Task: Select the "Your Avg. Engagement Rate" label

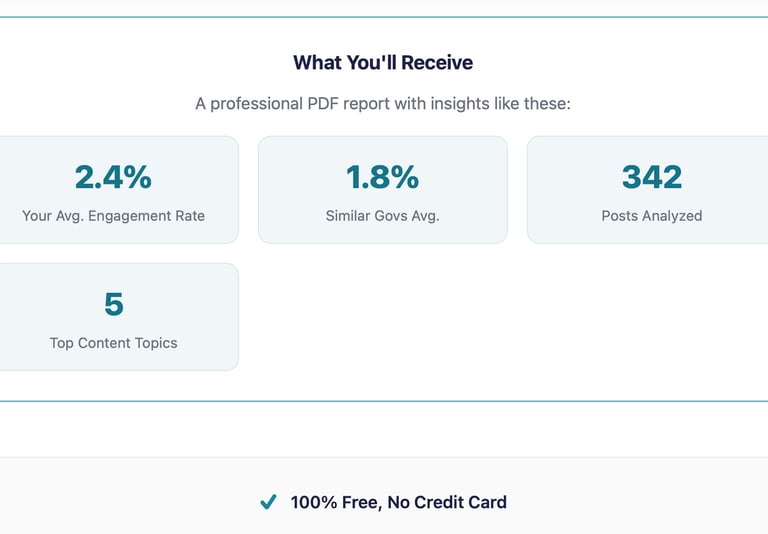Action: coord(113,215)
